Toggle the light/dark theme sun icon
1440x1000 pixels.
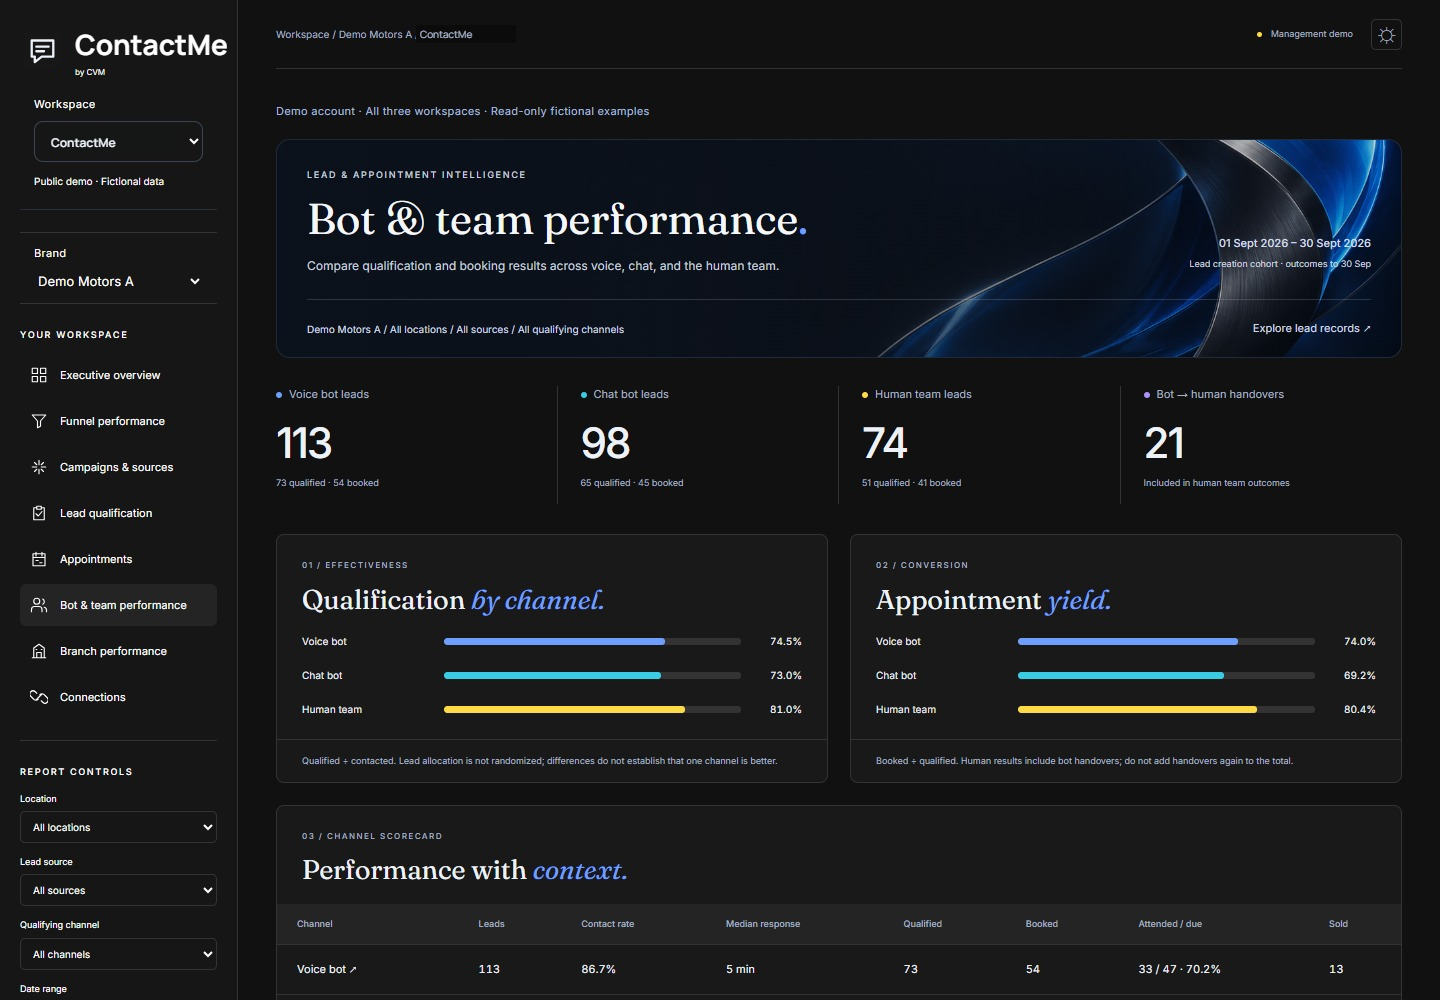[x=1386, y=35]
